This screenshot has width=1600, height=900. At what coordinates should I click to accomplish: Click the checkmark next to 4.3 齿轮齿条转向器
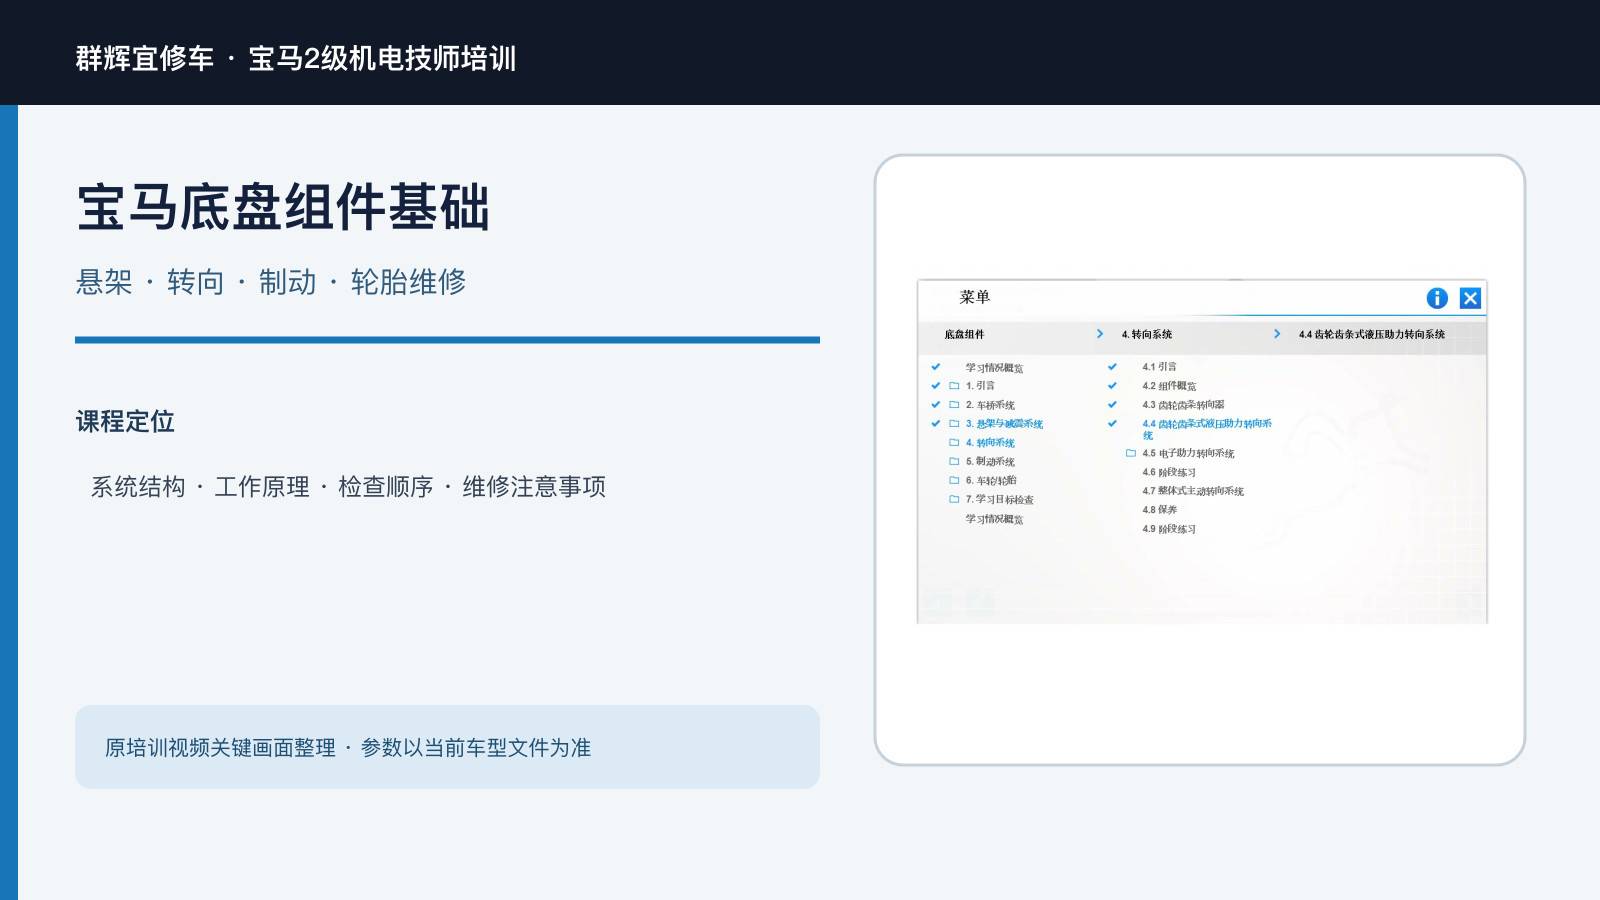click(x=1112, y=405)
